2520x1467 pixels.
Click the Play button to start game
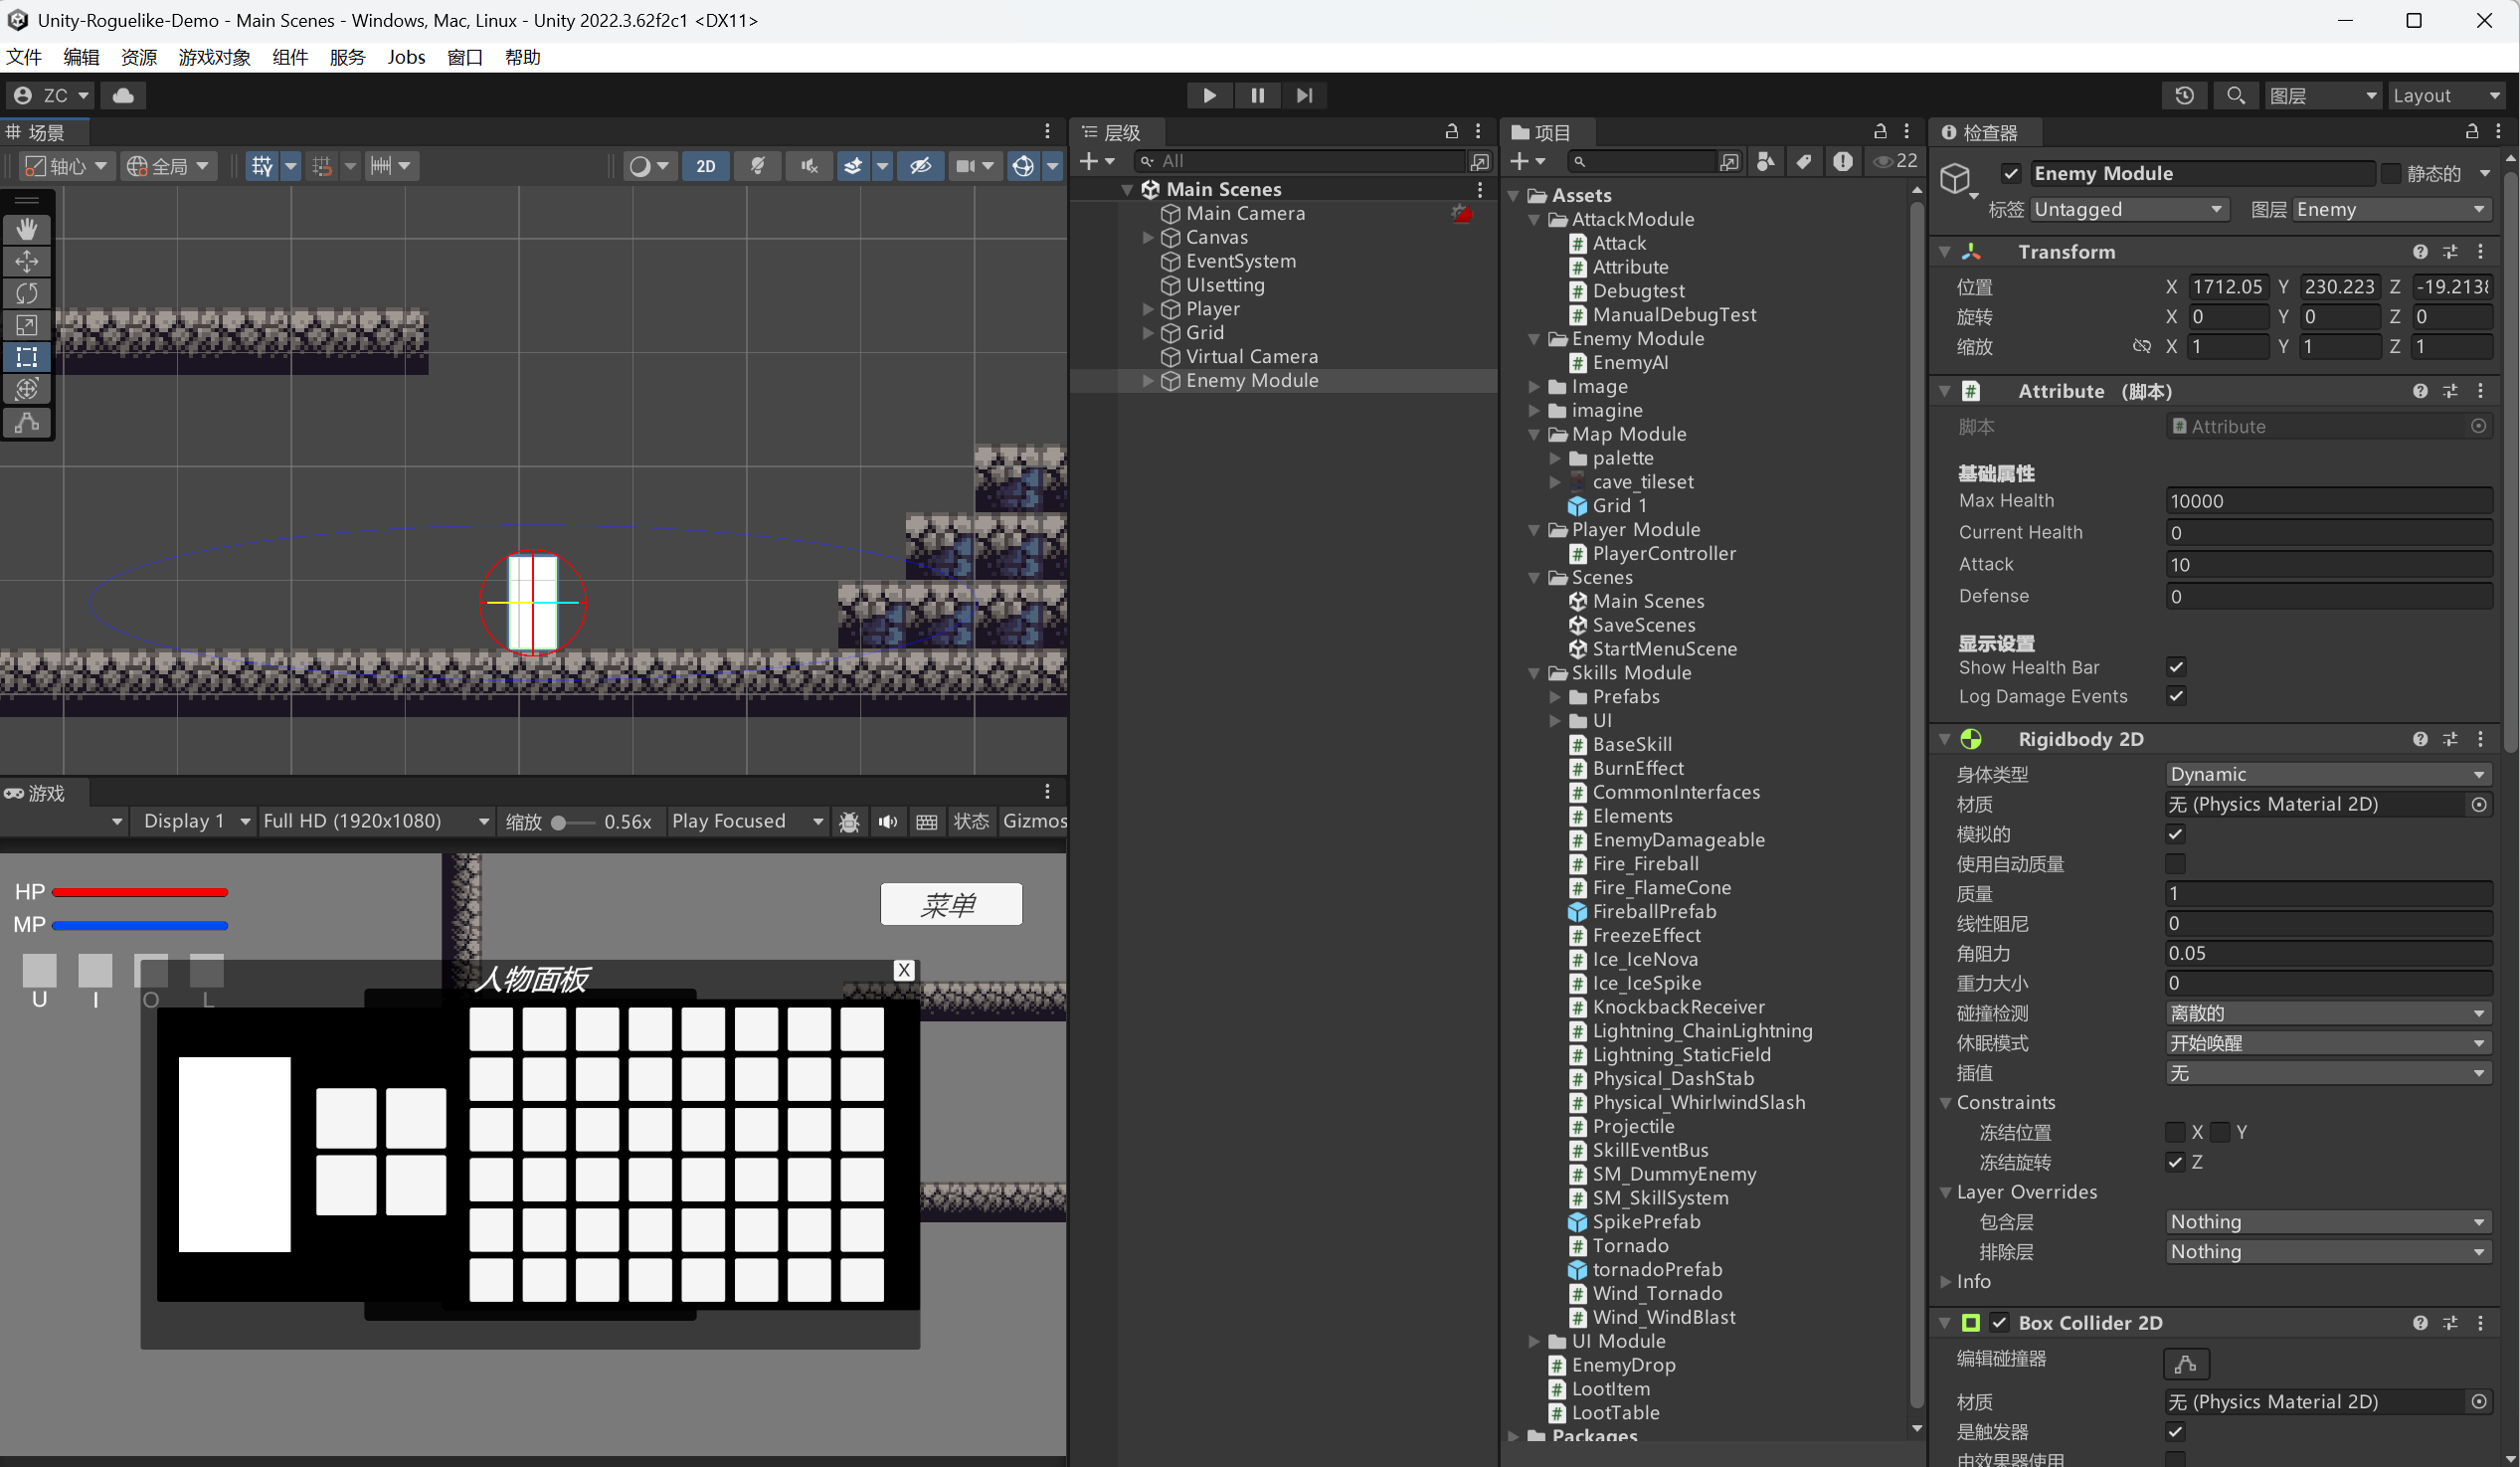[1209, 95]
